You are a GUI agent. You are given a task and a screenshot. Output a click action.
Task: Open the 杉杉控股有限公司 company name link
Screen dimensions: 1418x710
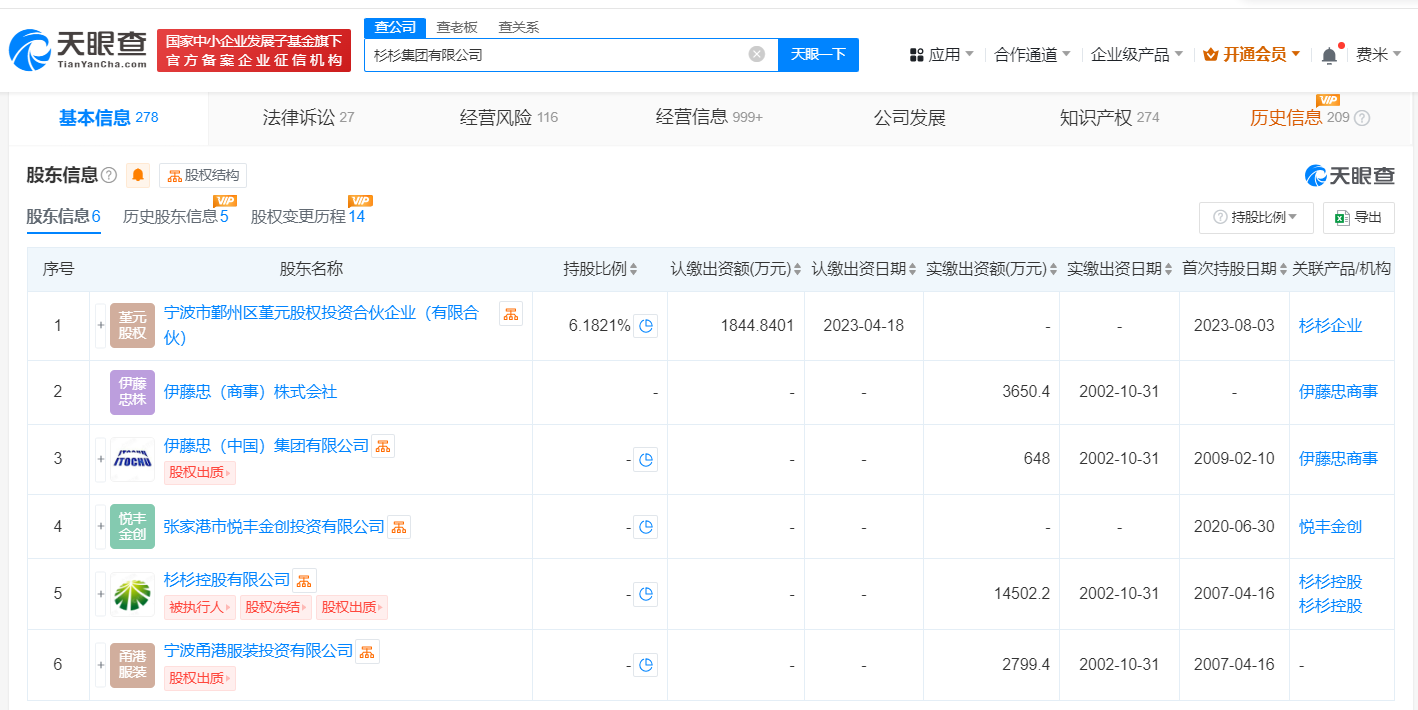coord(227,580)
